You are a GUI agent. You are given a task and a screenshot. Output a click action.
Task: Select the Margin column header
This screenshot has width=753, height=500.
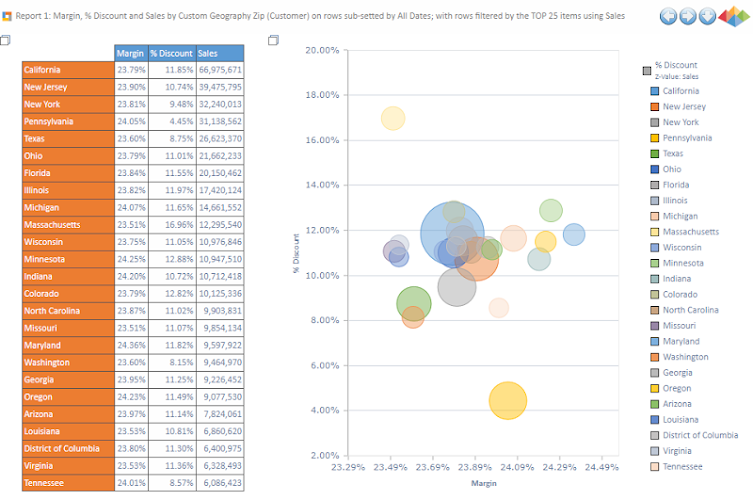[x=132, y=53]
